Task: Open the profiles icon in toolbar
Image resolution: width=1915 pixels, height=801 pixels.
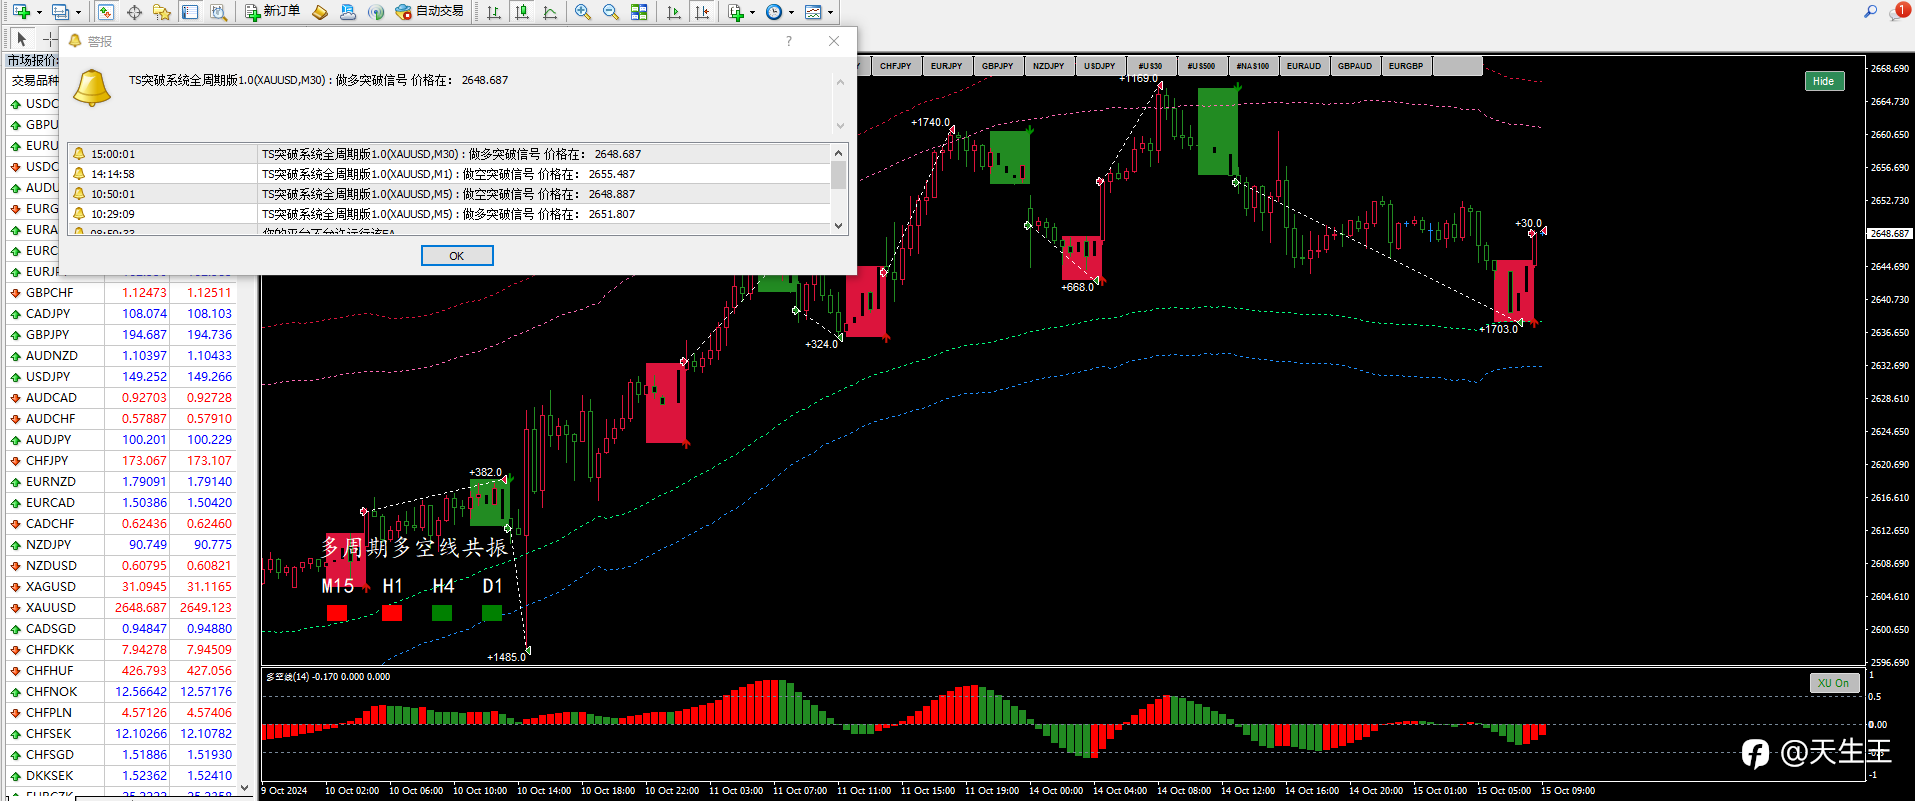Action: (60, 12)
